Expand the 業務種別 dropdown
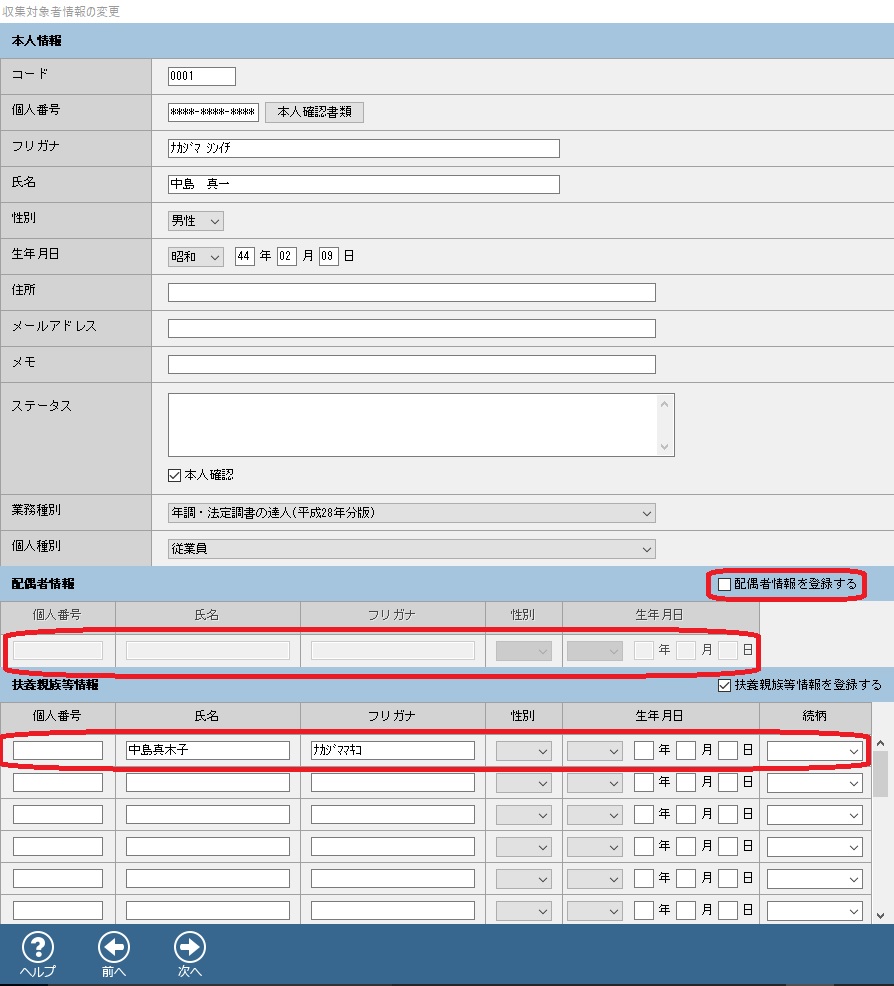The height and width of the screenshot is (986, 894). click(x=411, y=513)
